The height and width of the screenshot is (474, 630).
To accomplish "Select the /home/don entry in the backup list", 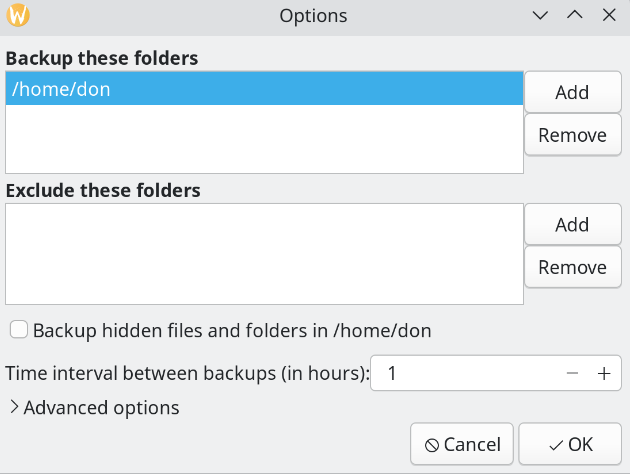I will pos(264,89).
